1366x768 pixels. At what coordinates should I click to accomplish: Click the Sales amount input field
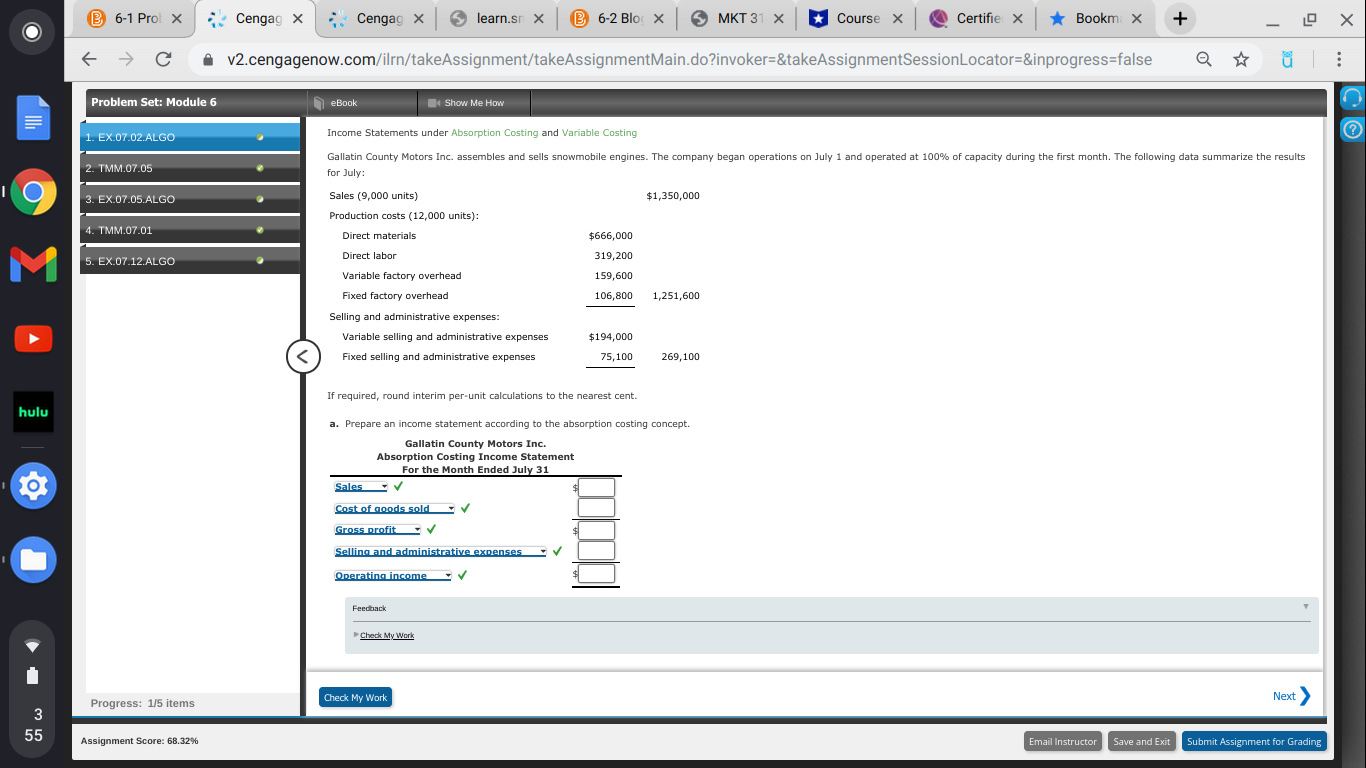(x=596, y=488)
